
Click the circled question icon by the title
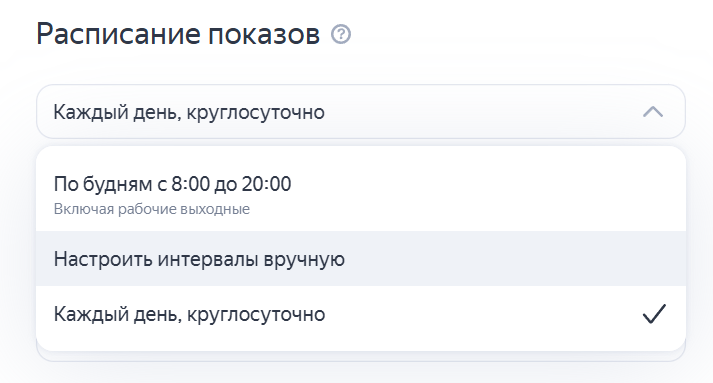(x=341, y=35)
